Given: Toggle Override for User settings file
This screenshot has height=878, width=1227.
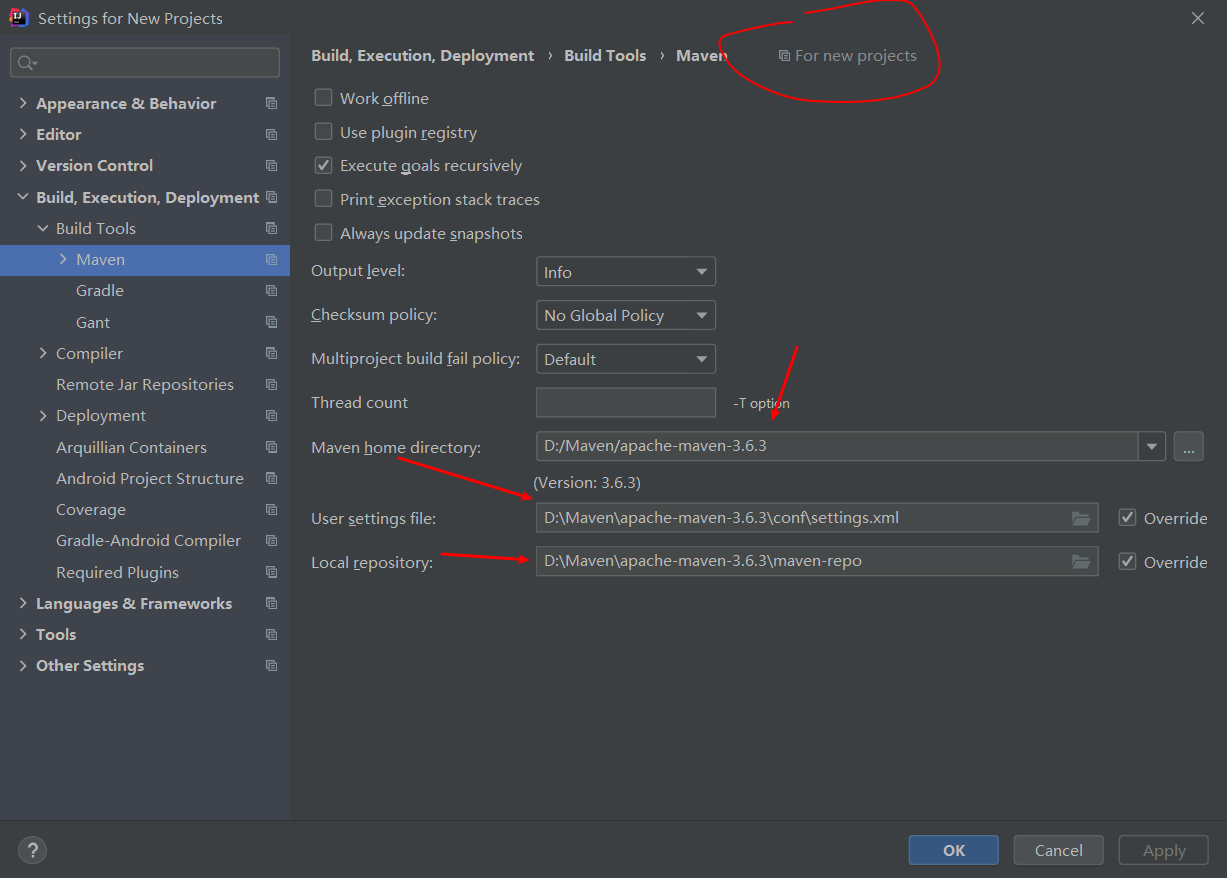Looking at the screenshot, I should (1128, 517).
